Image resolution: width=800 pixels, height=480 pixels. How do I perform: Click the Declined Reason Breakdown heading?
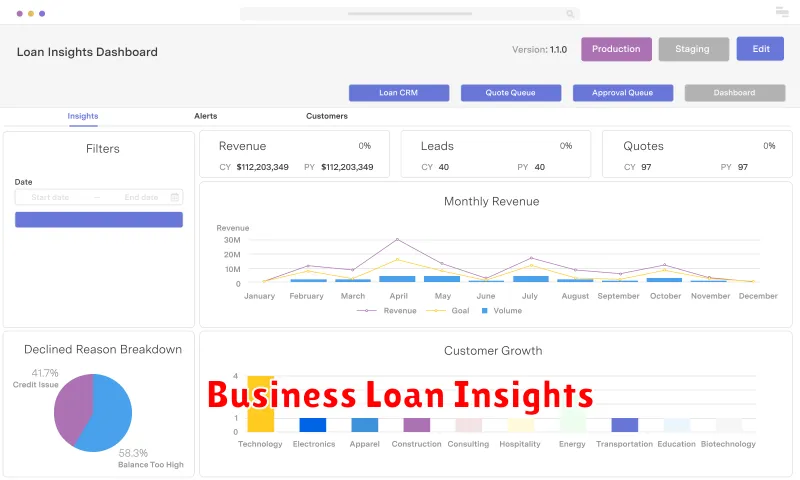tap(103, 349)
